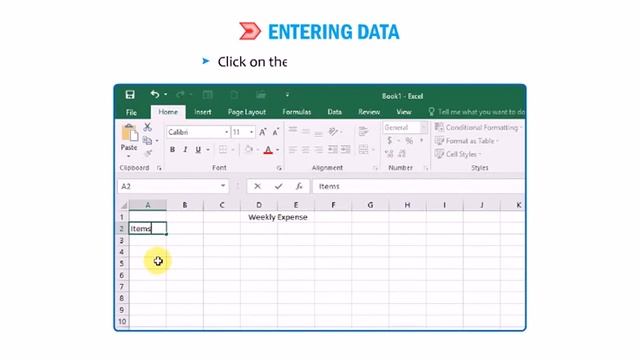Open Font dialog launcher
The width and height of the screenshot is (640, 360).
coord(279,168)
